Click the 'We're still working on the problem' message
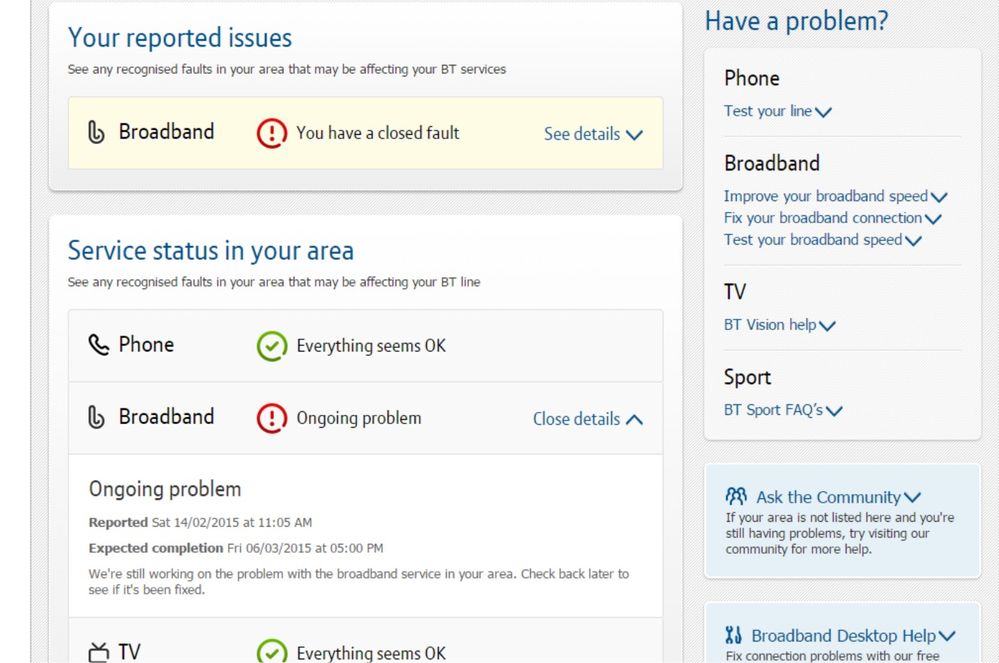Screen dimensions: 999x663 tap(359, 581)
